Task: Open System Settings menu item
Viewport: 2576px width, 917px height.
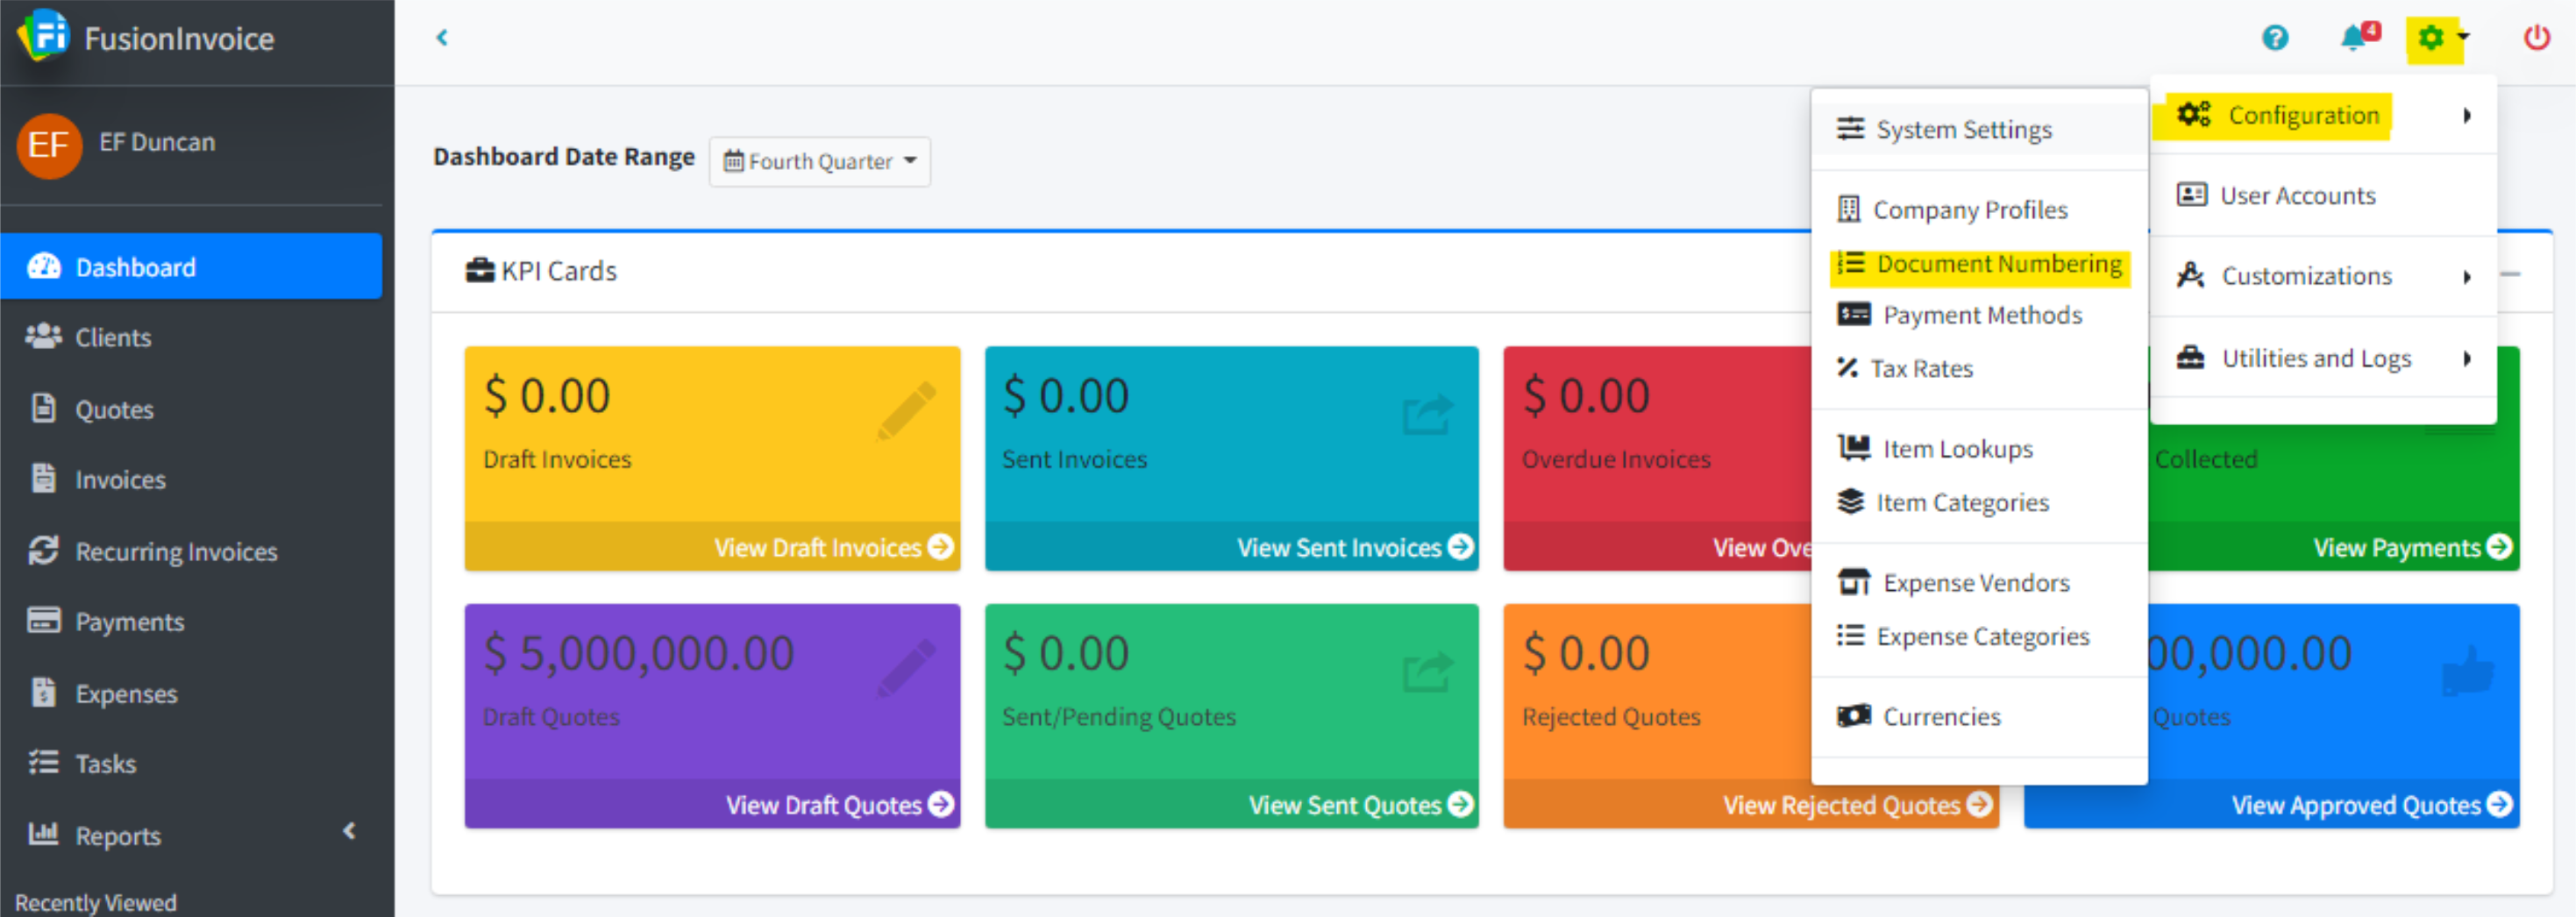Action: [1963, 130]
